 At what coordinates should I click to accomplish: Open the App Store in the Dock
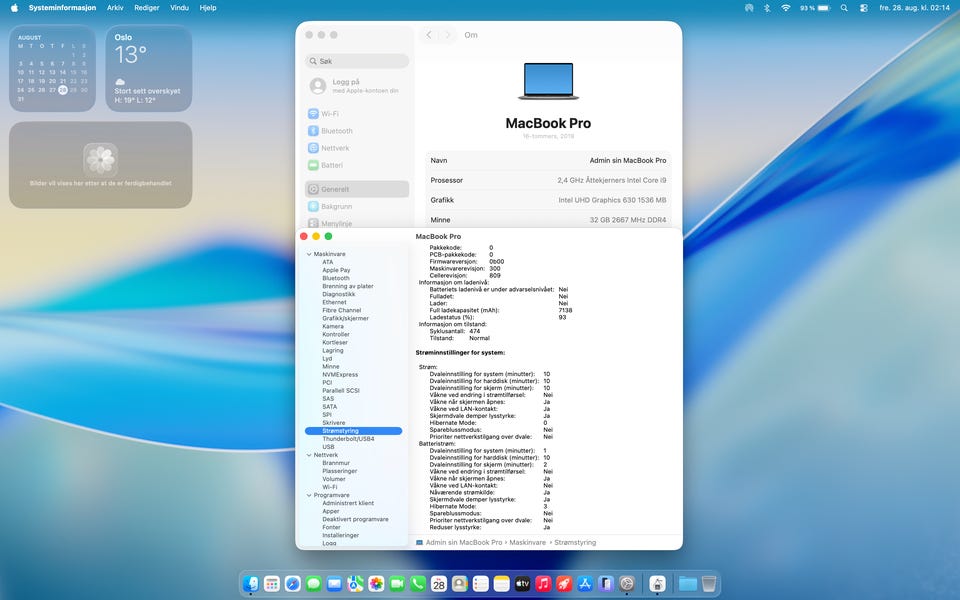coord(585,584)
